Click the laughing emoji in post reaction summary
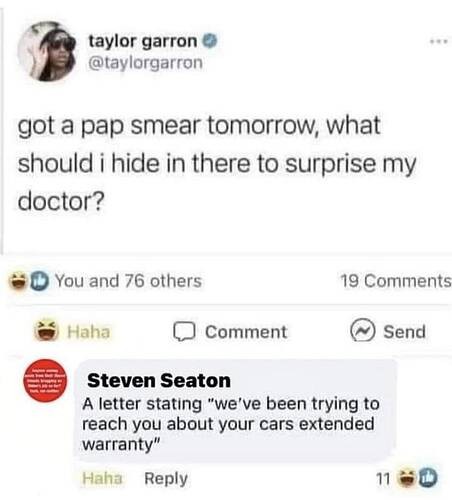 18,281
